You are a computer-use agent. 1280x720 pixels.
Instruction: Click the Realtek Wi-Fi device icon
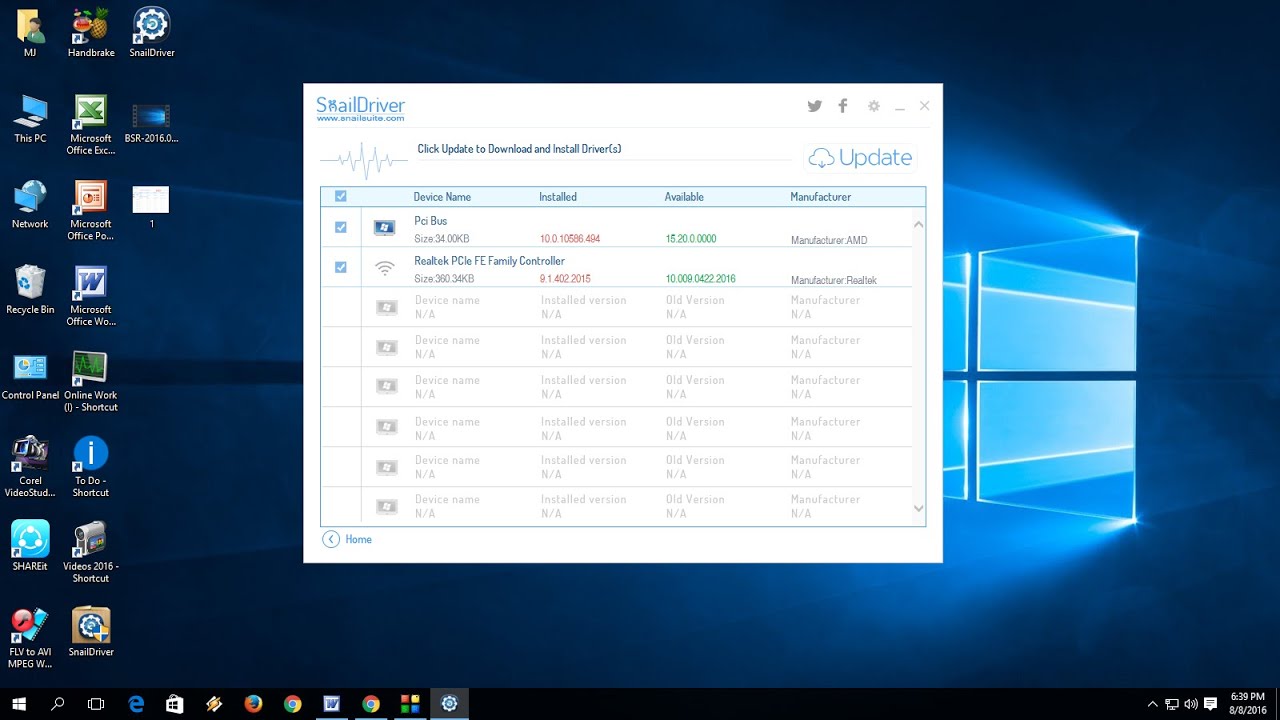(x=384, y=268)
